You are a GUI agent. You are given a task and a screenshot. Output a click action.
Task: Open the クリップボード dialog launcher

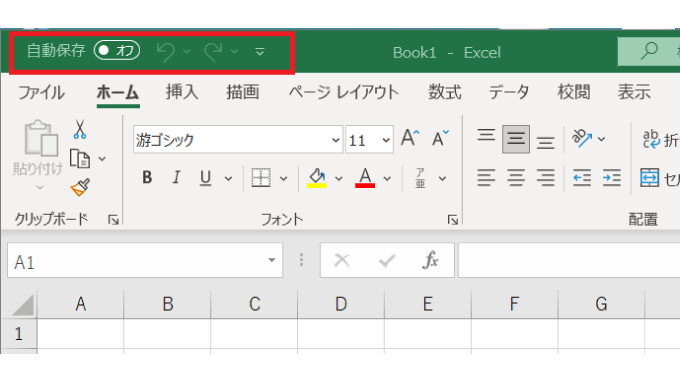click(x=113, y=220)
